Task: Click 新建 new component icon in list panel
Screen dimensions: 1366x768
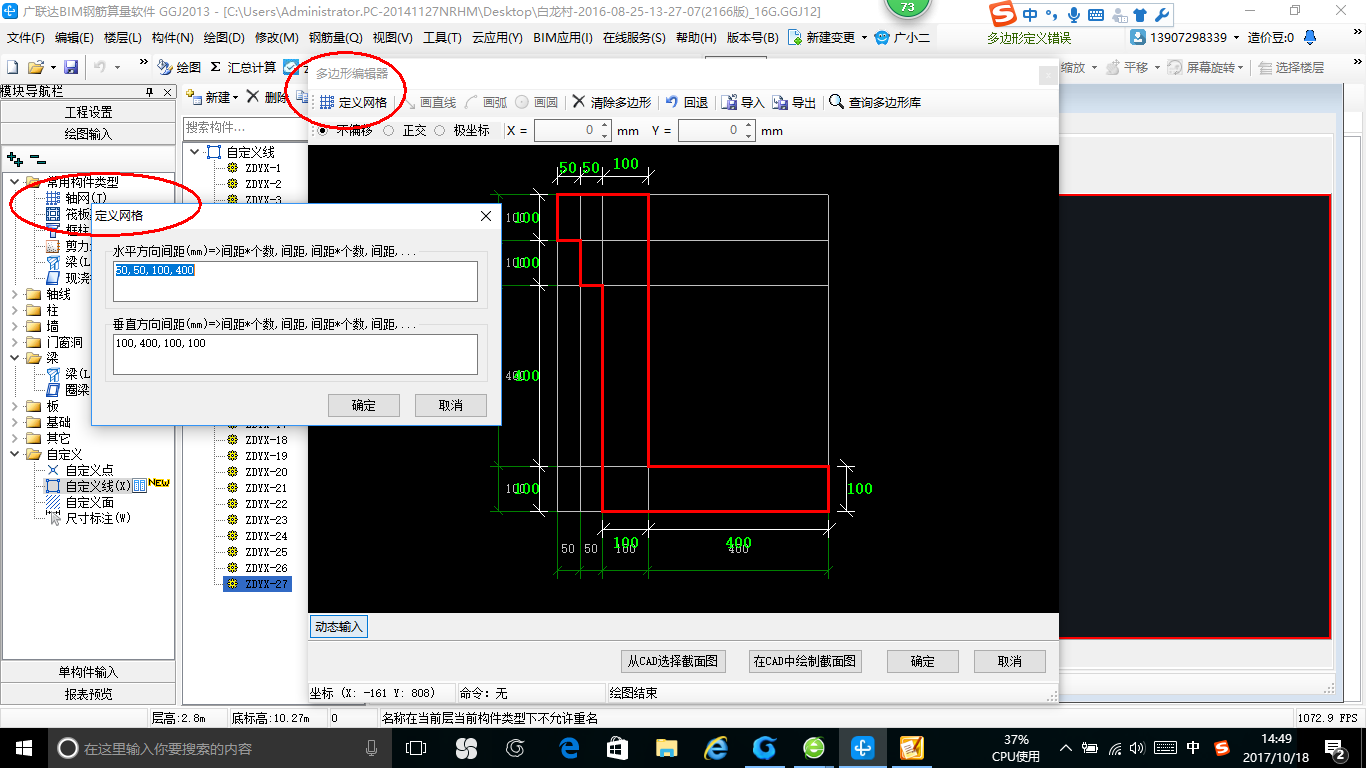Action: pyautogui.click(x=194, y=97)
